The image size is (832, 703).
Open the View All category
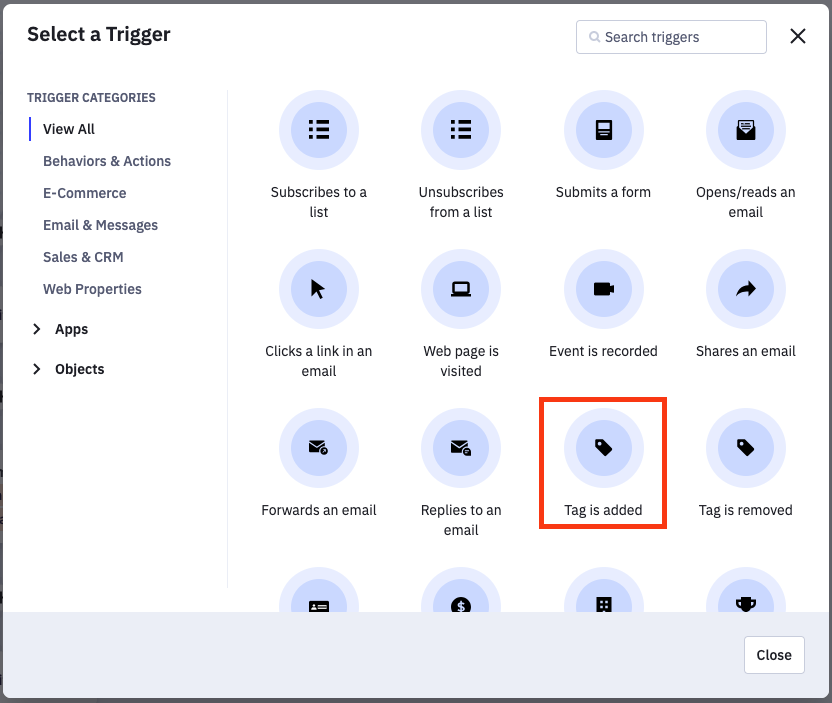coord(69,129)
